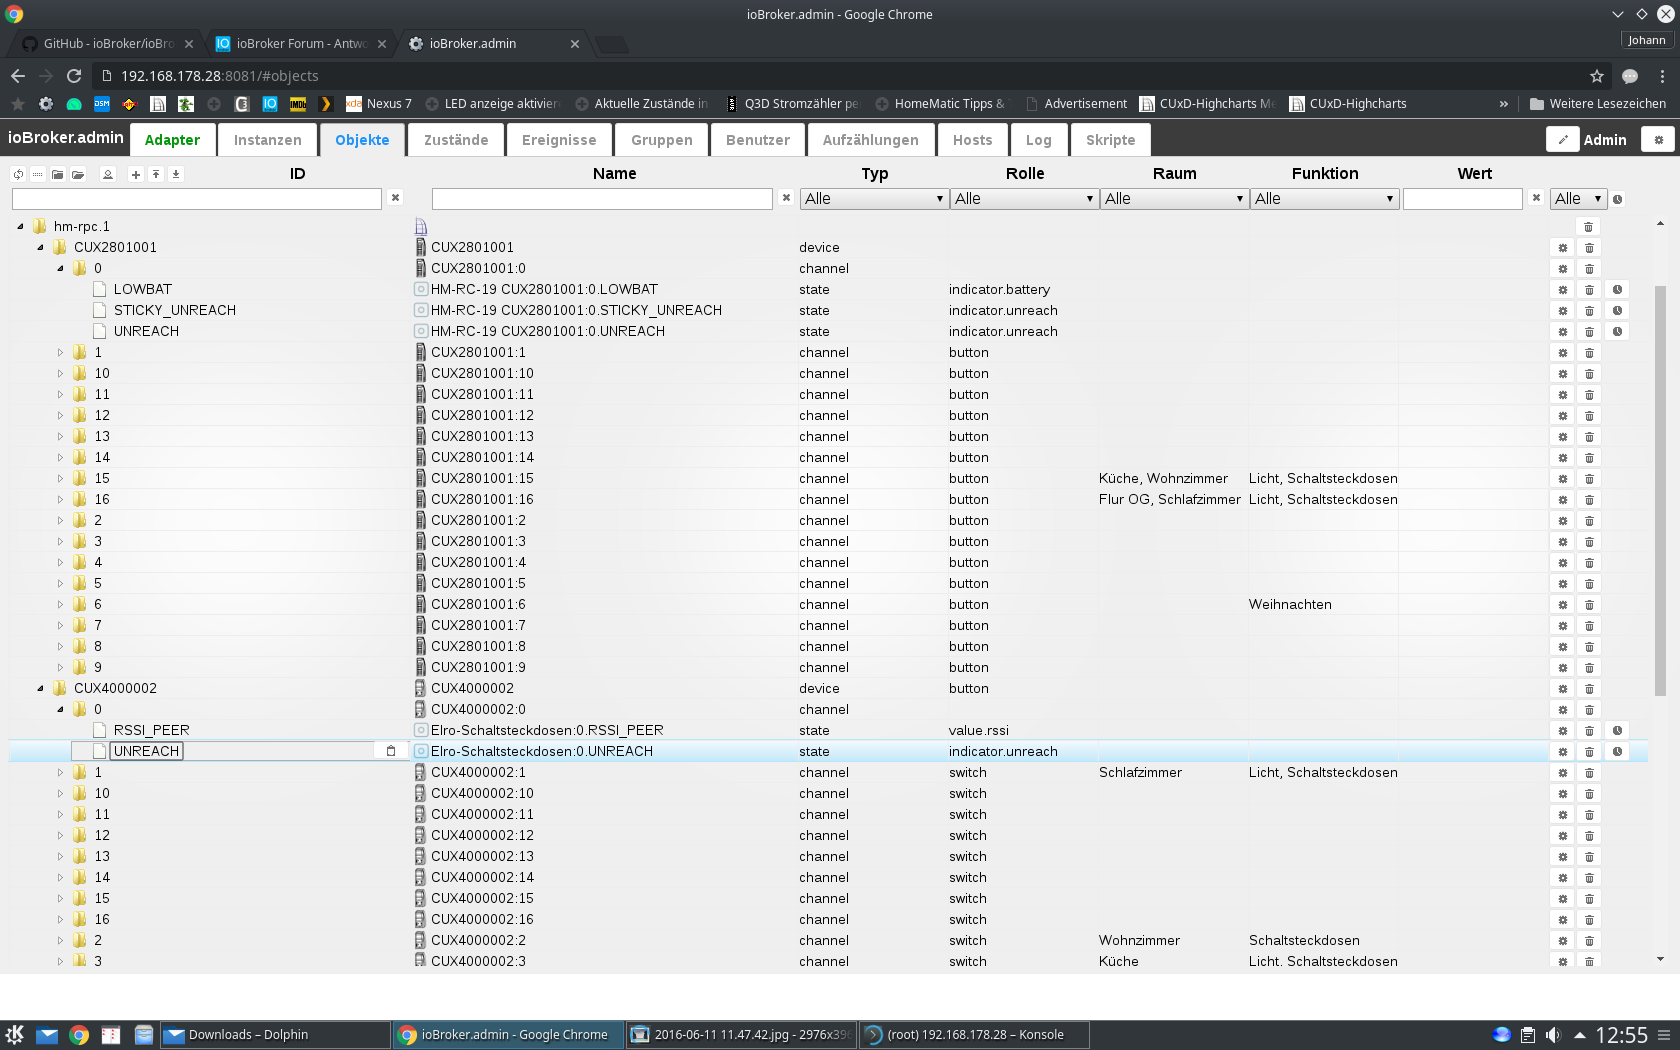Click the Wert filter input field
This screenshot has height=1050, width=1680.
coord(1462,199)
